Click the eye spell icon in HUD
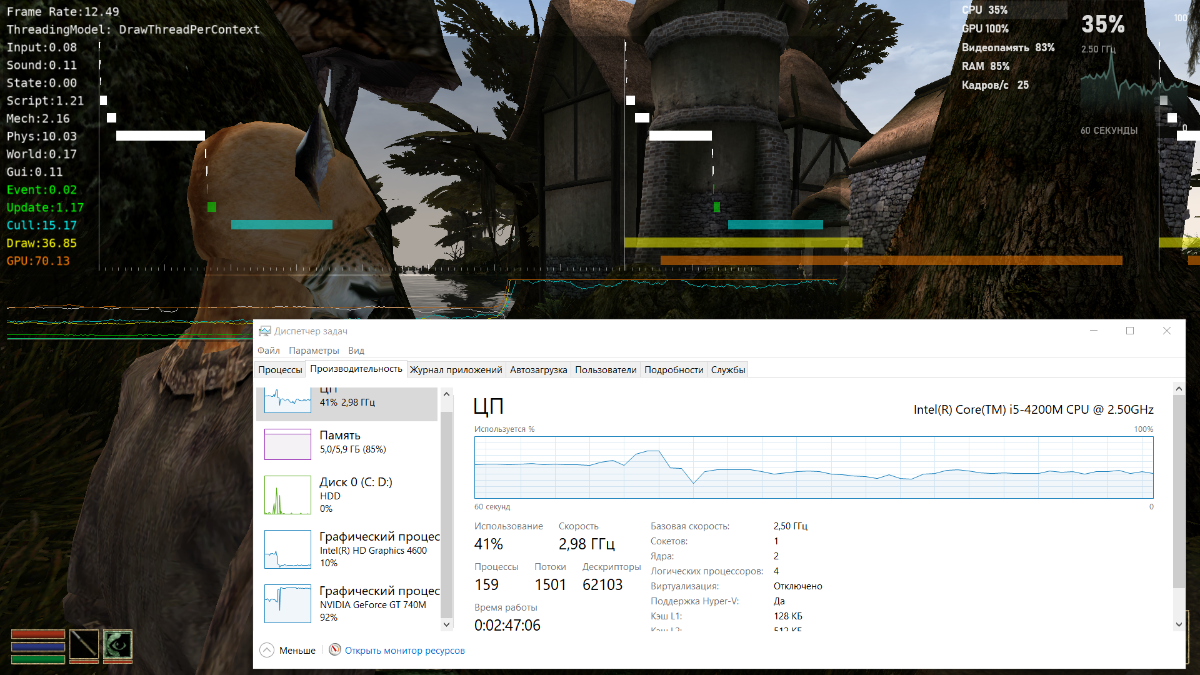Viewport: 1200px width, 675px height. (x=118, y=645)
